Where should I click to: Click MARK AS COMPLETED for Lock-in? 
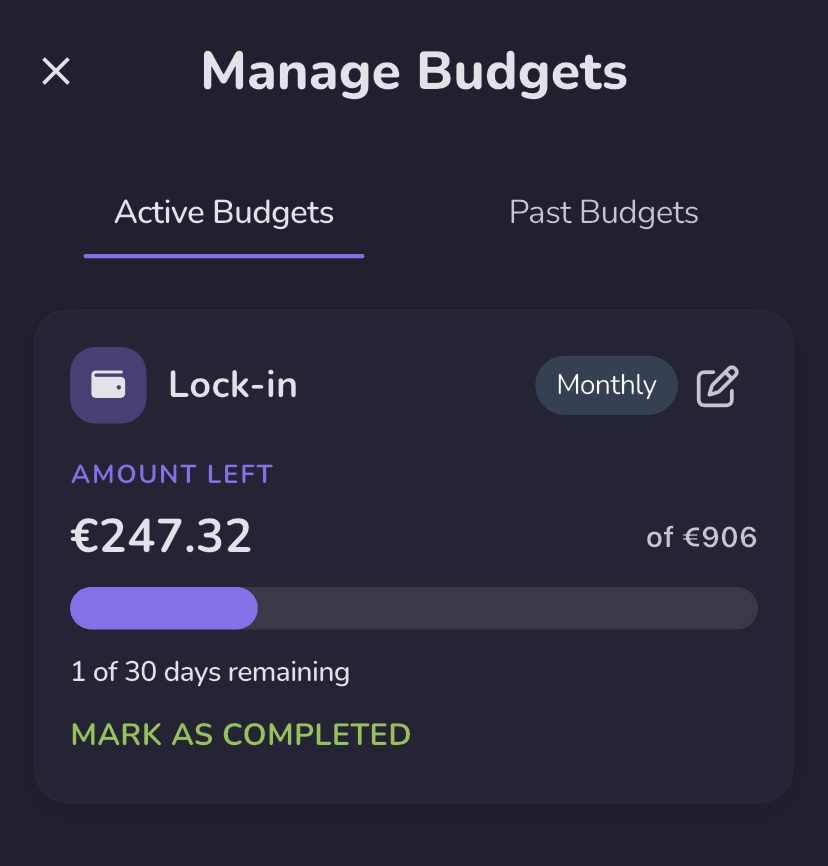click(x=238, y=734)
